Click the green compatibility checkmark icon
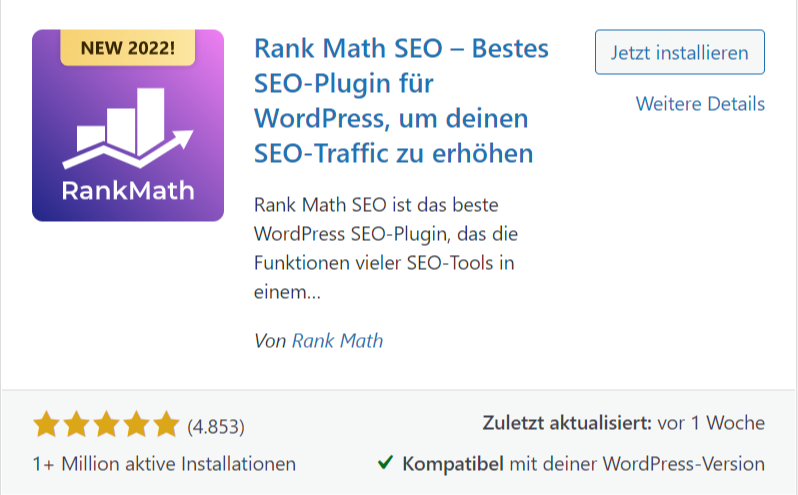This screenshot has height=495, width=798. point(385,462)
